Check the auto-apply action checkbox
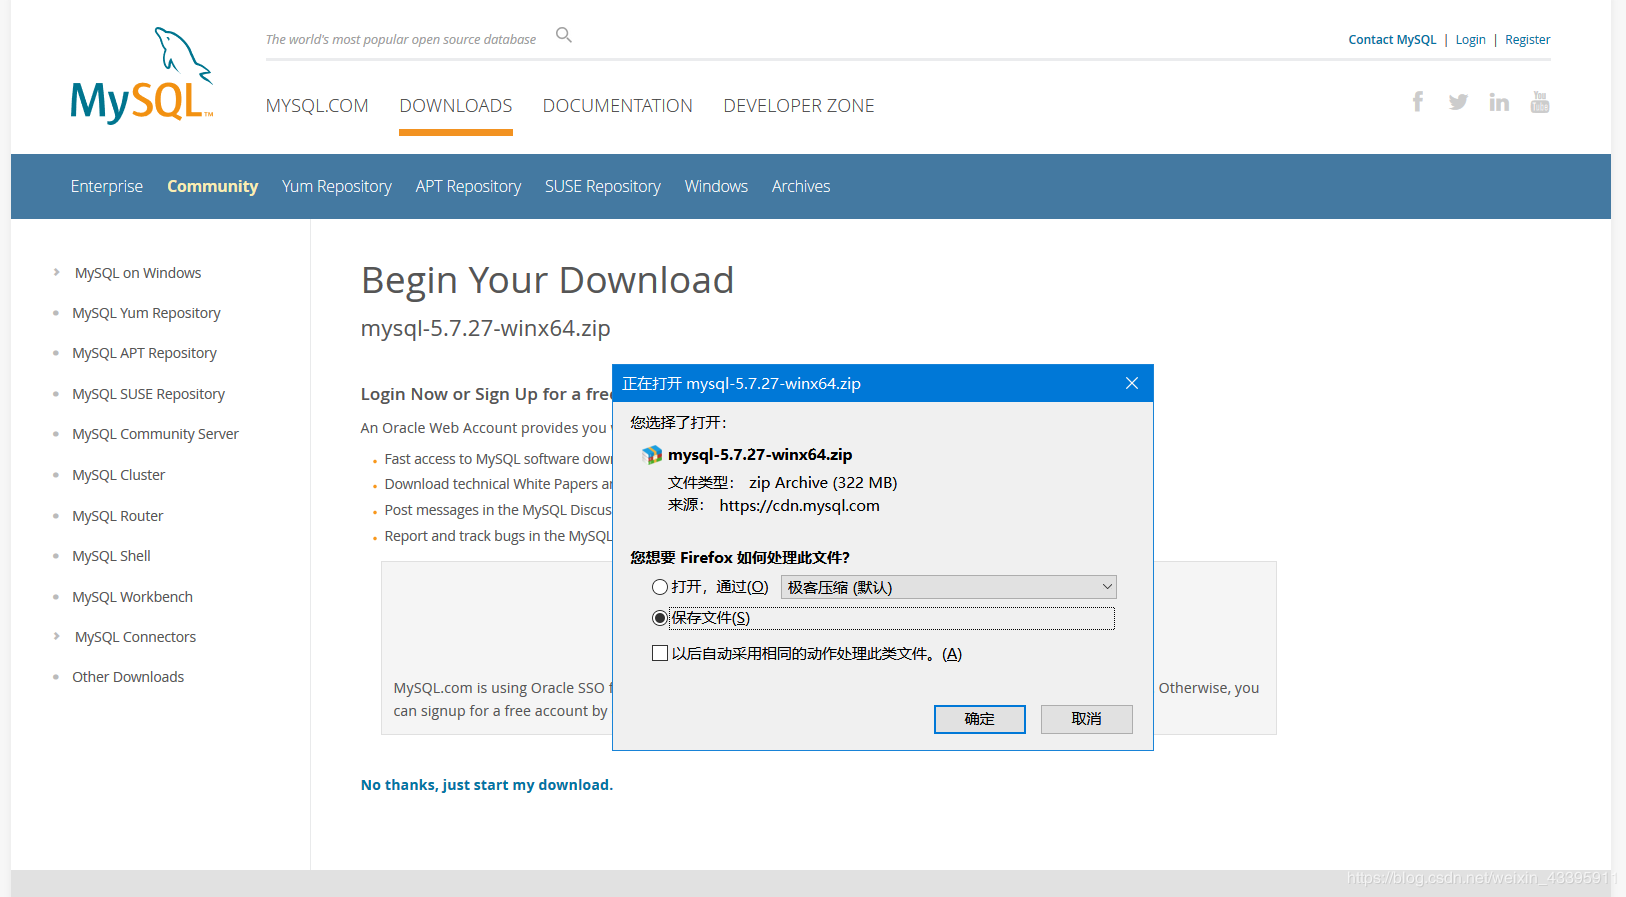This screenshot has width=1626, height=897. [660, 653]
